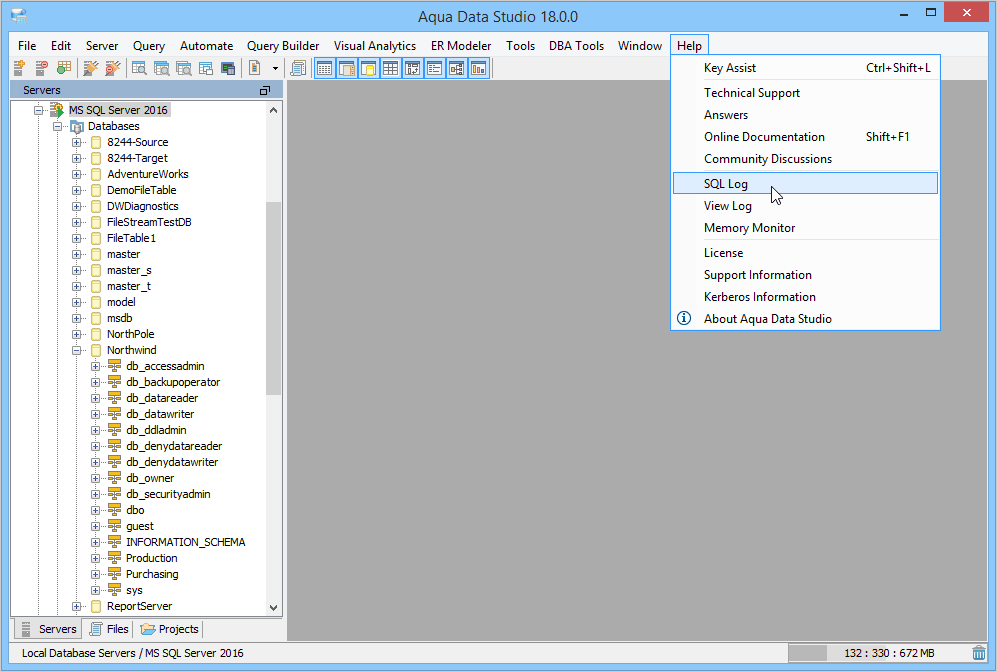Toggle the bar chart view button
Image resolution: width=997 pixels, height=672 pixels.
[x=479, y=68]
